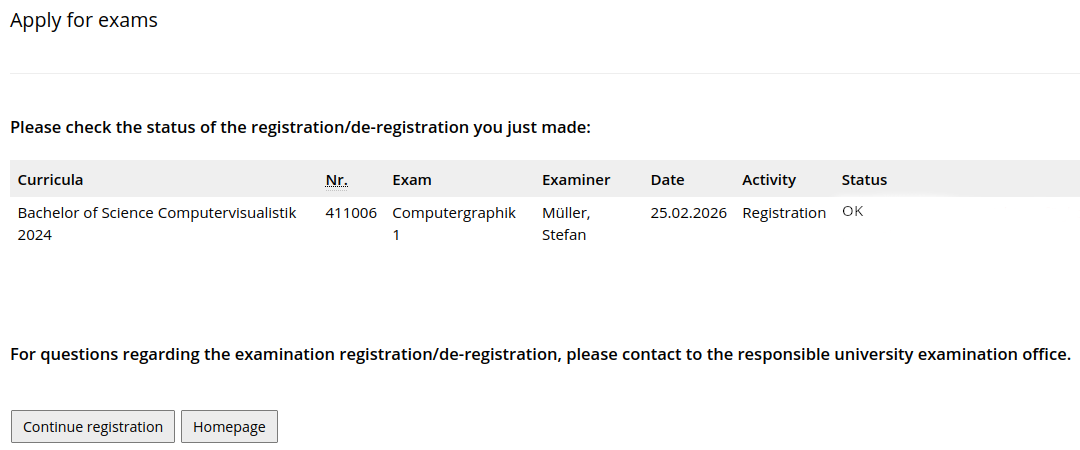Image resolution: width=1080 pixels, height=450 pixels.
Task: Click the Continue registration button
Action: [93, 427]
